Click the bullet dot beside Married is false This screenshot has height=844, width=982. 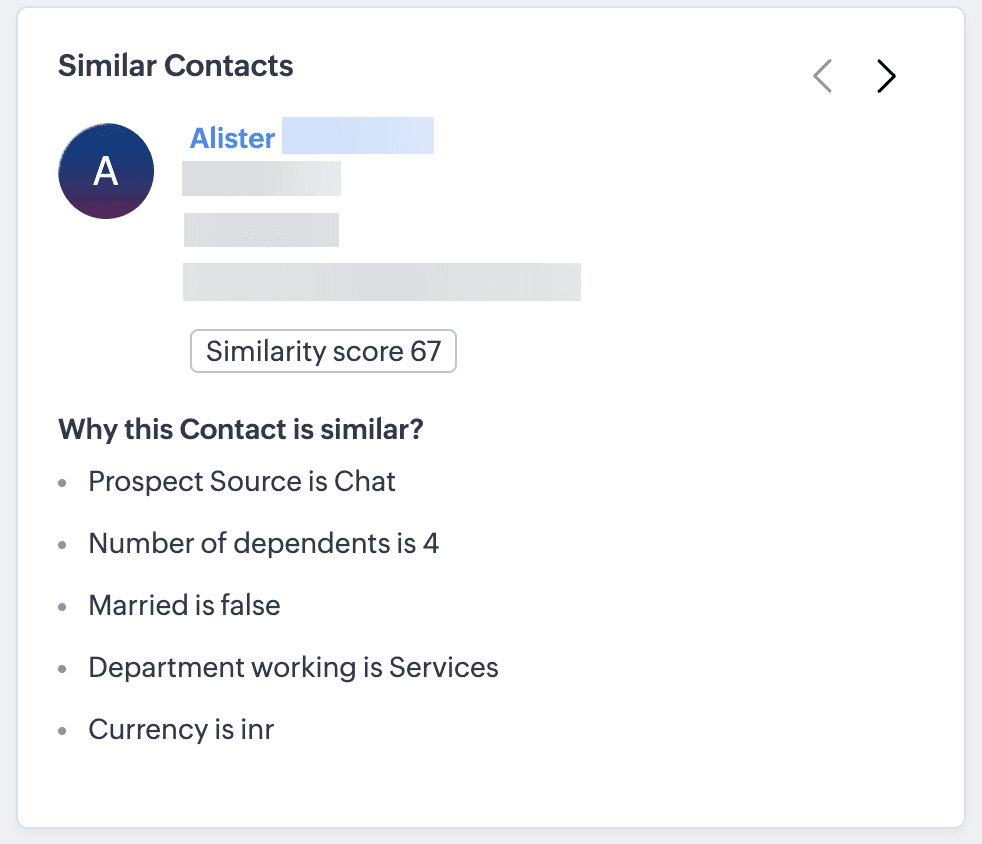tap(63, 607)
